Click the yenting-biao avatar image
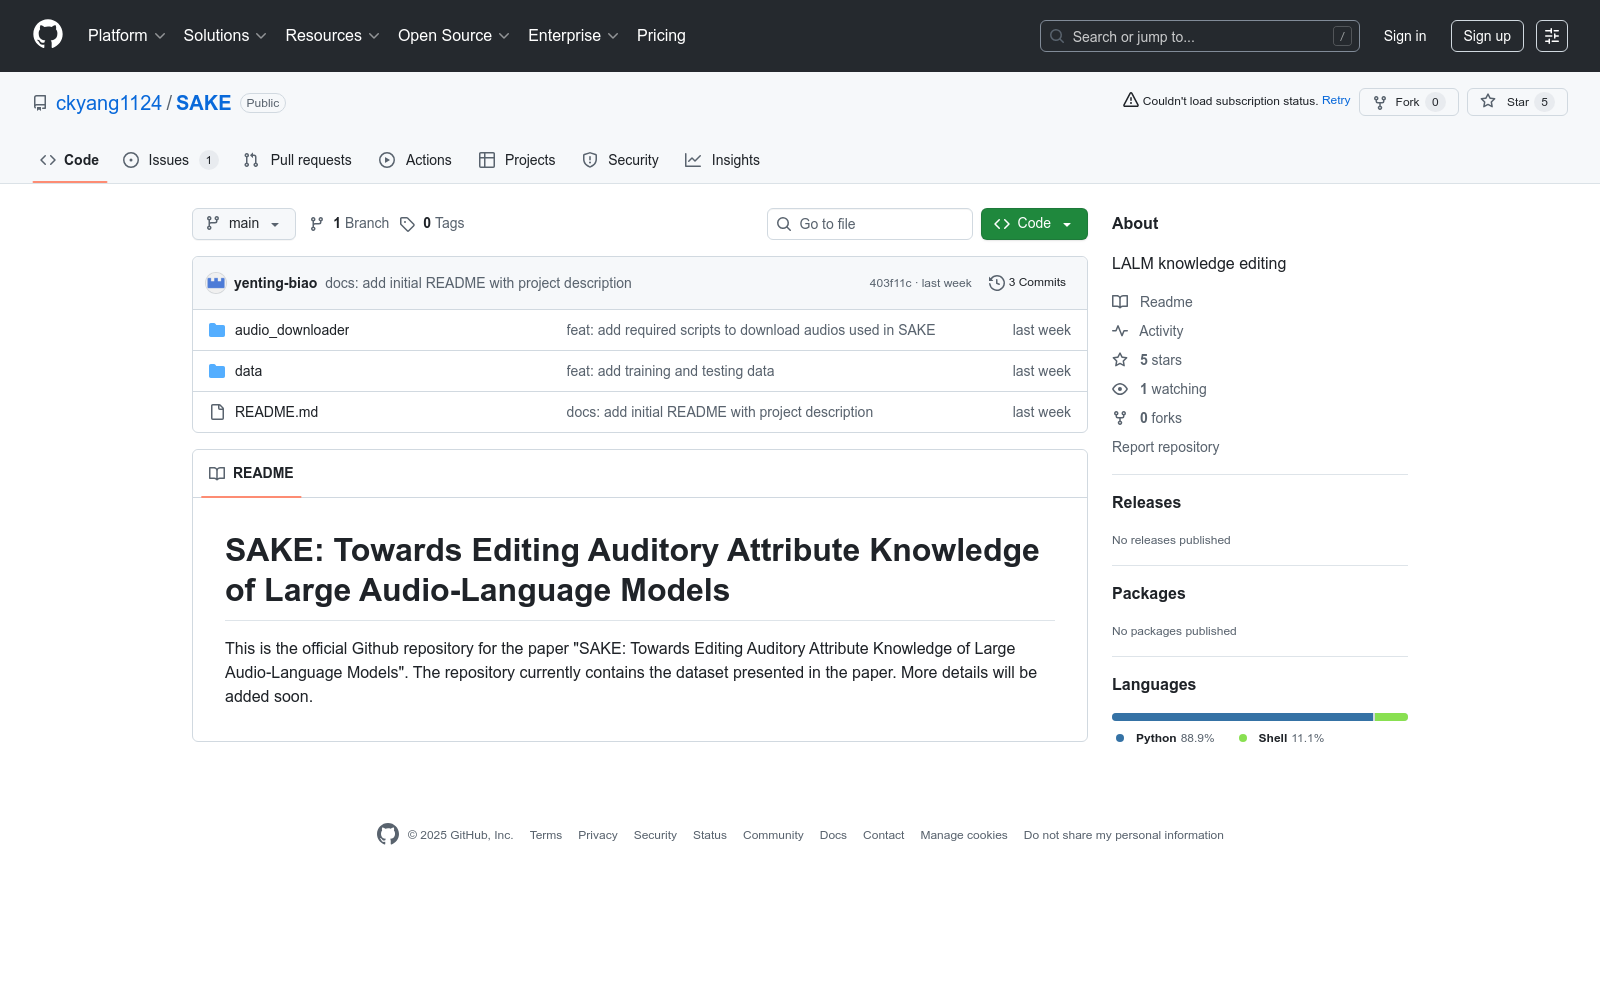 (x=216, y=283)
